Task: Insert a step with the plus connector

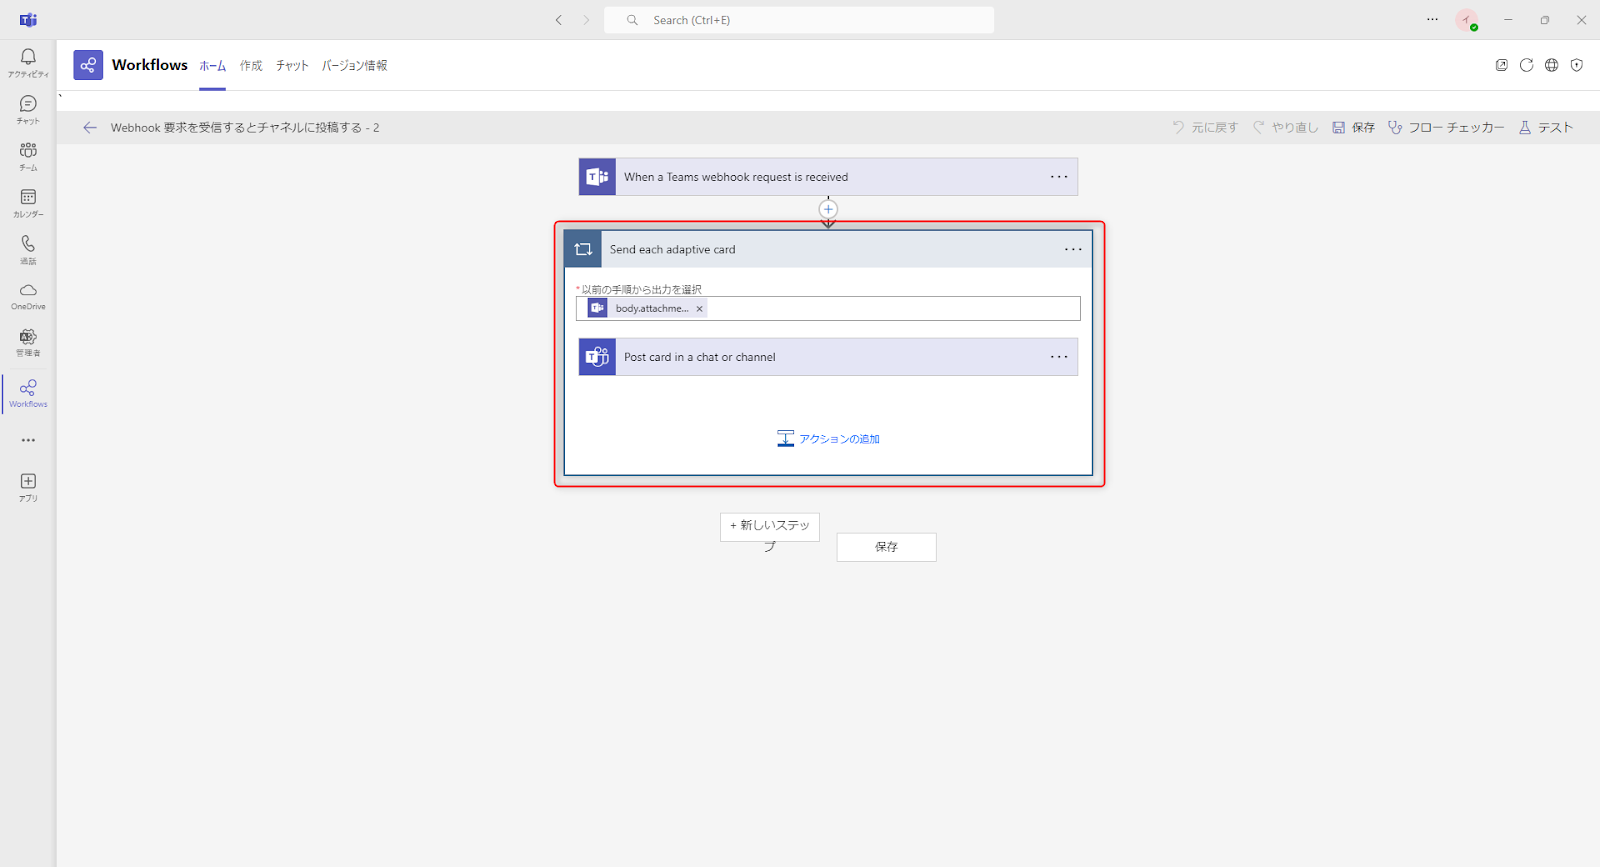Action: 828,209
